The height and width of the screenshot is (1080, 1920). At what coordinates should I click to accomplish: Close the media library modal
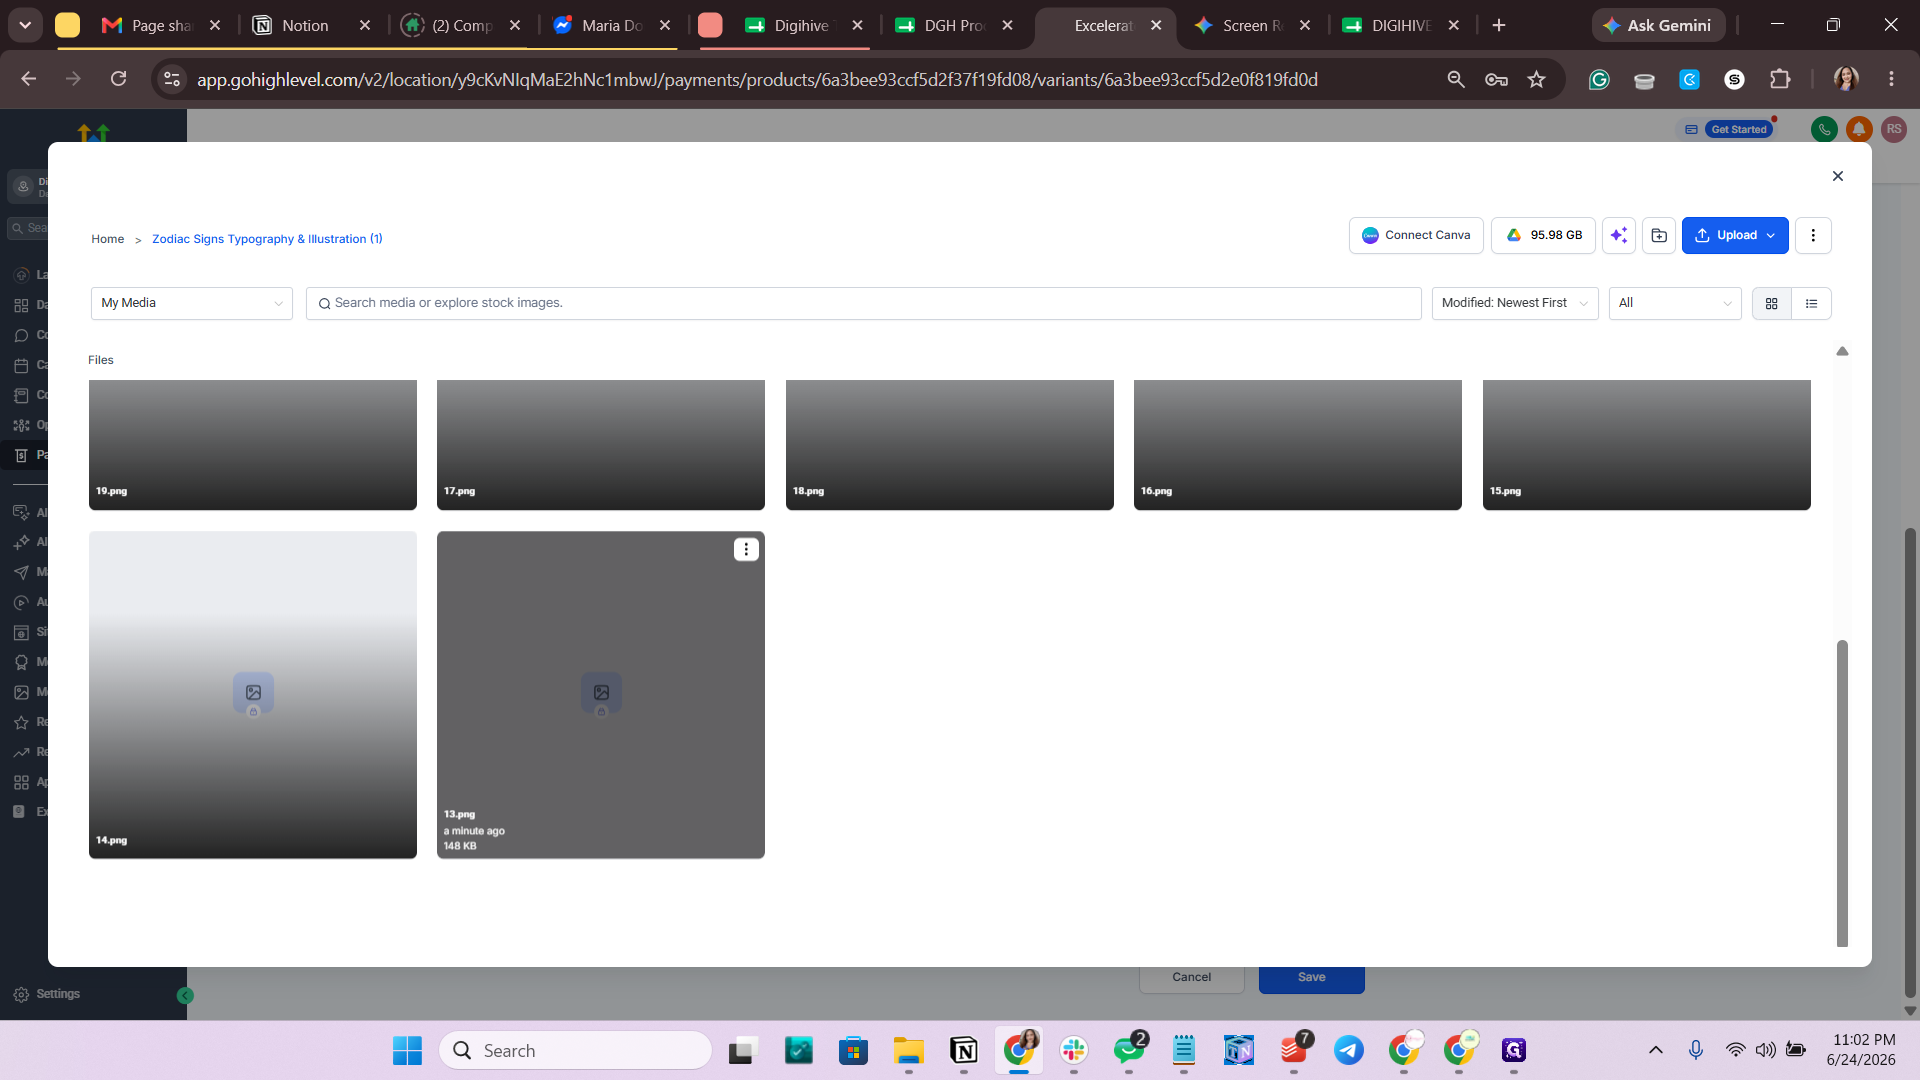pos(1837,176)
